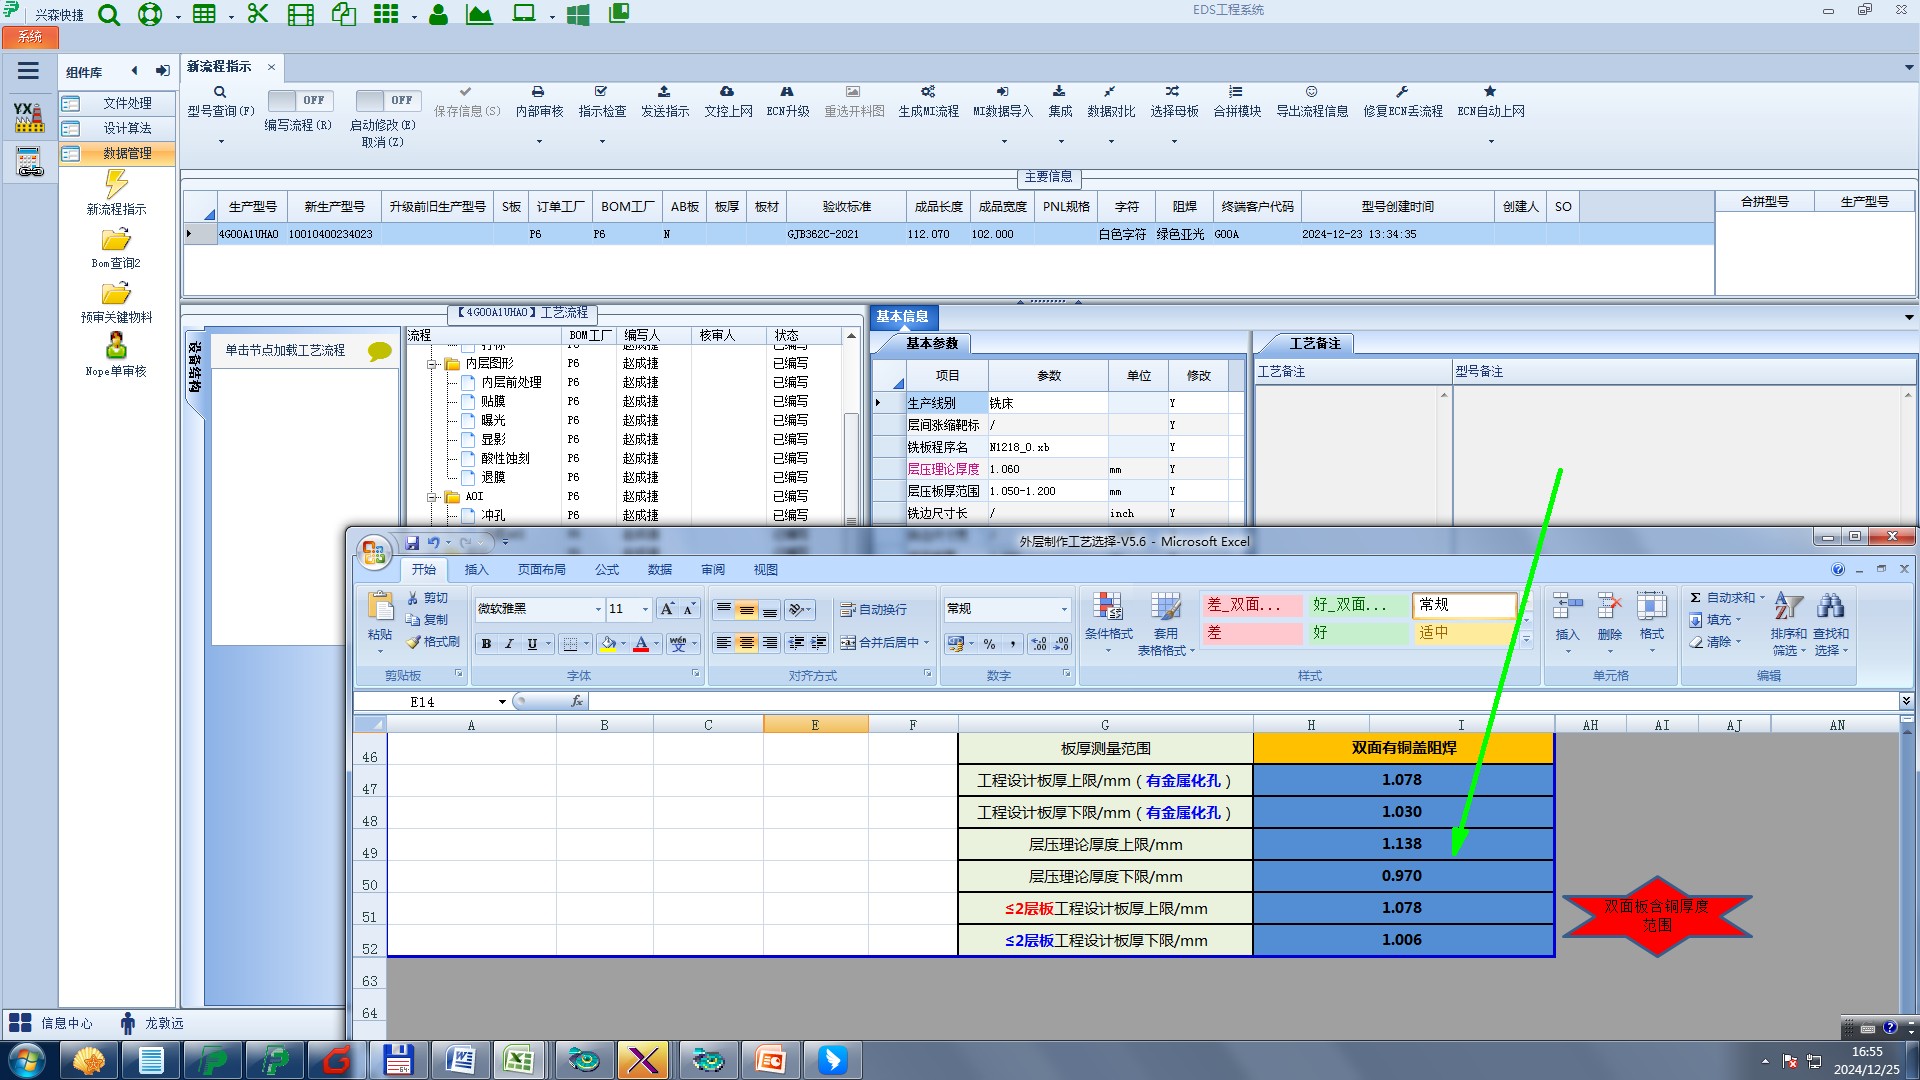
Task: Open Bom查询2 folder icon
Action: coord(116,240)
